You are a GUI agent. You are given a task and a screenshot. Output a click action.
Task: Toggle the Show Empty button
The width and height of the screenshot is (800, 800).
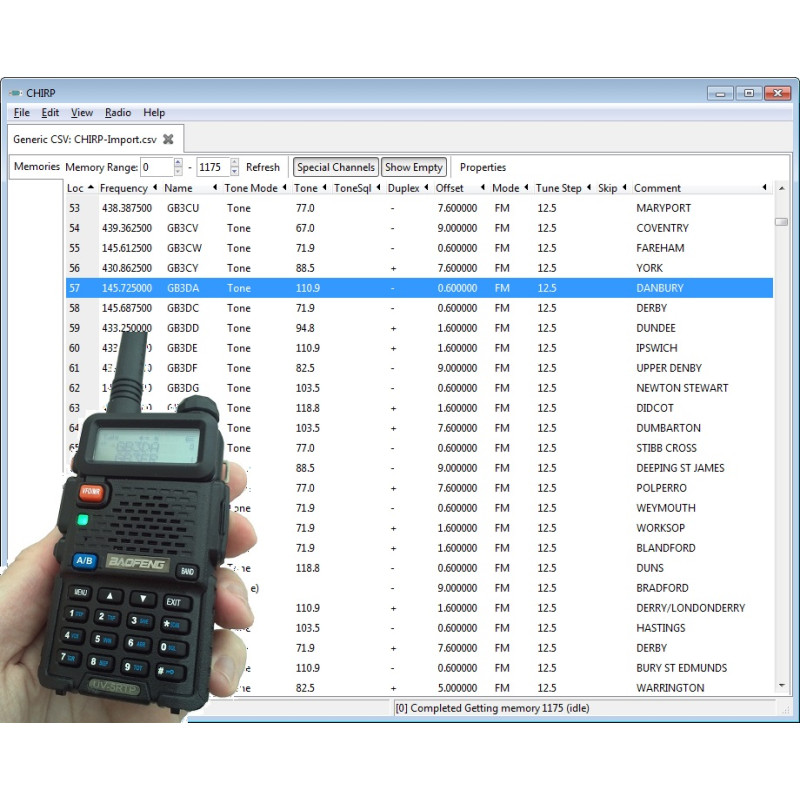413,167
